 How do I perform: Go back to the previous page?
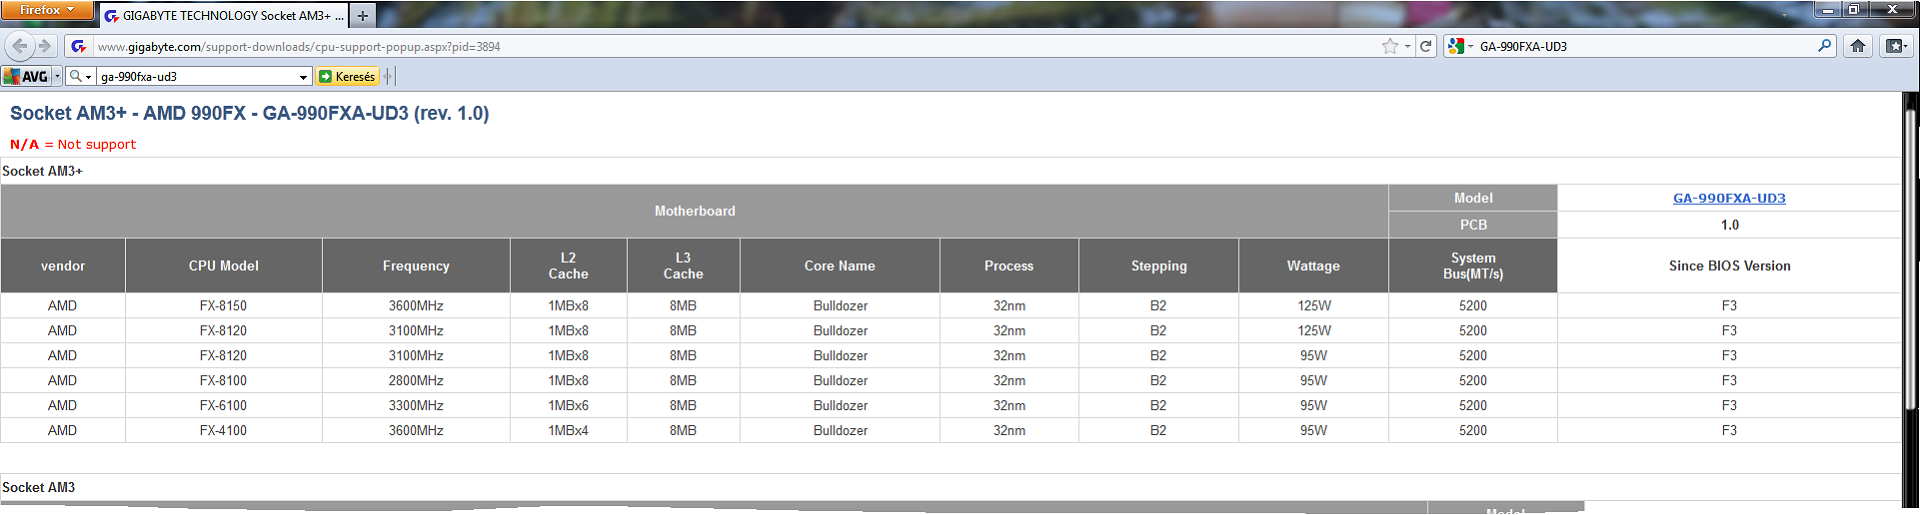(20, 46)
